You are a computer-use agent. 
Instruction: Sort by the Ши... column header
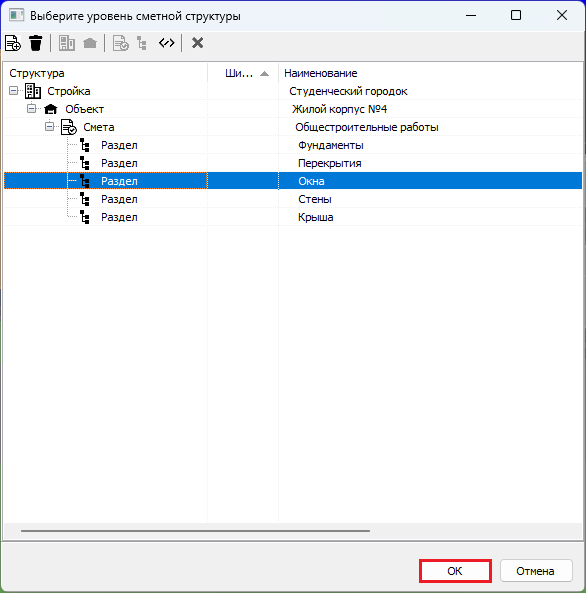pyautogui.click(x=243, y=73)
